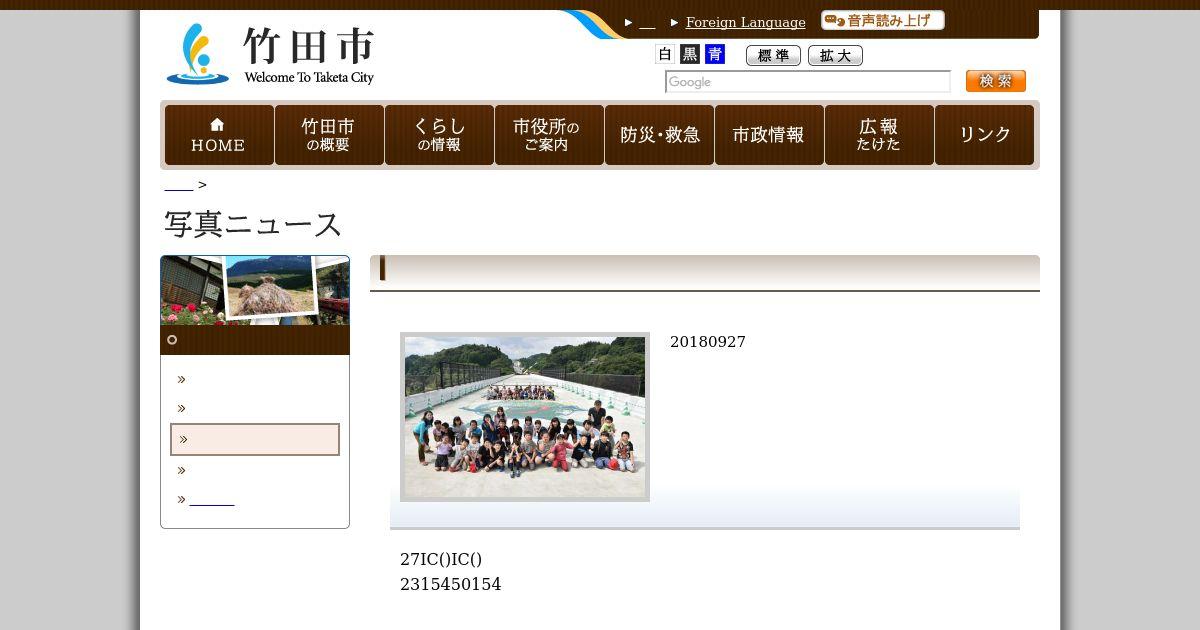Screen dimensions: 1200x630
Task: Click the second sidebar arrow item
Action: point(182,408)
